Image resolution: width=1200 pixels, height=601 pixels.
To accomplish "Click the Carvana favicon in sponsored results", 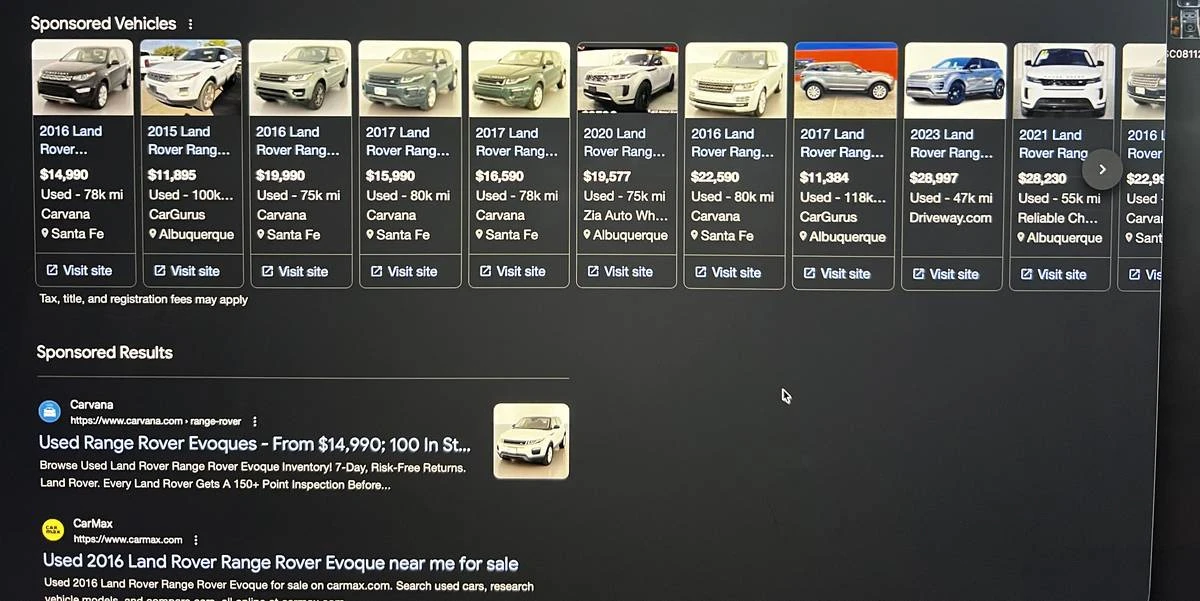I will click(x=49, y=411).
